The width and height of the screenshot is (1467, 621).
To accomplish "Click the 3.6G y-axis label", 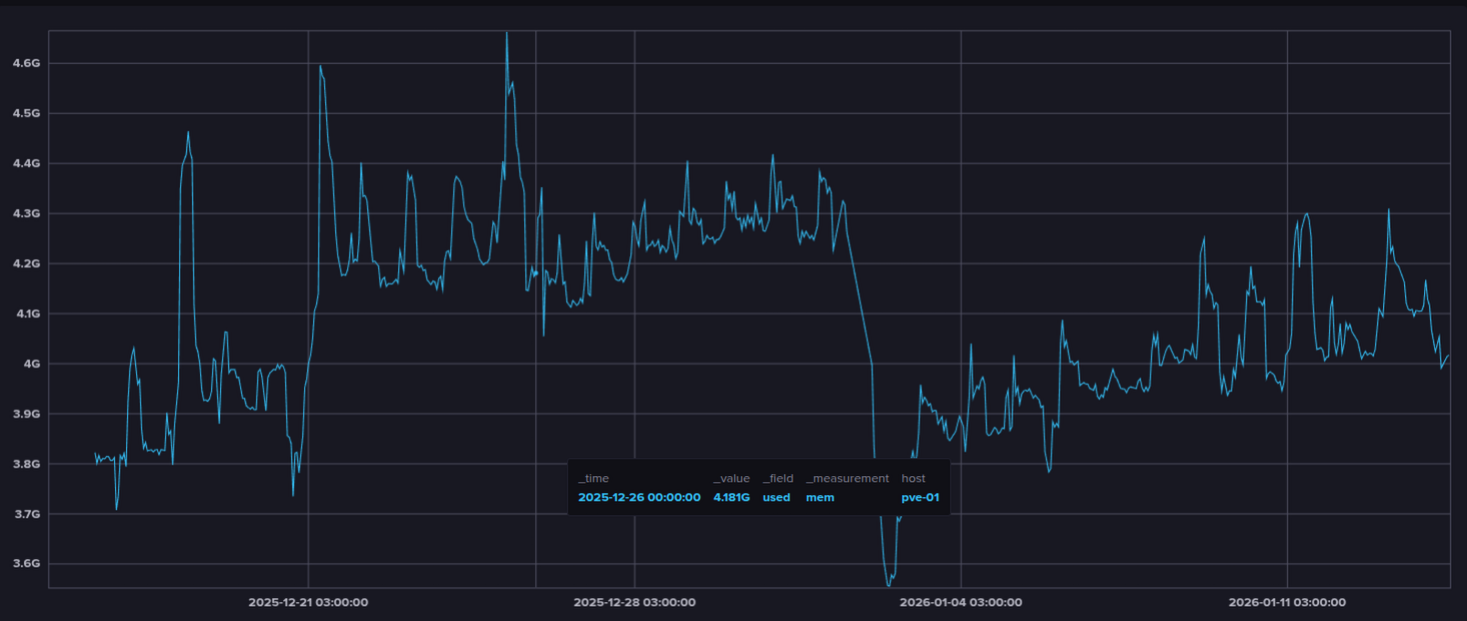I will [x=25, y=564].
